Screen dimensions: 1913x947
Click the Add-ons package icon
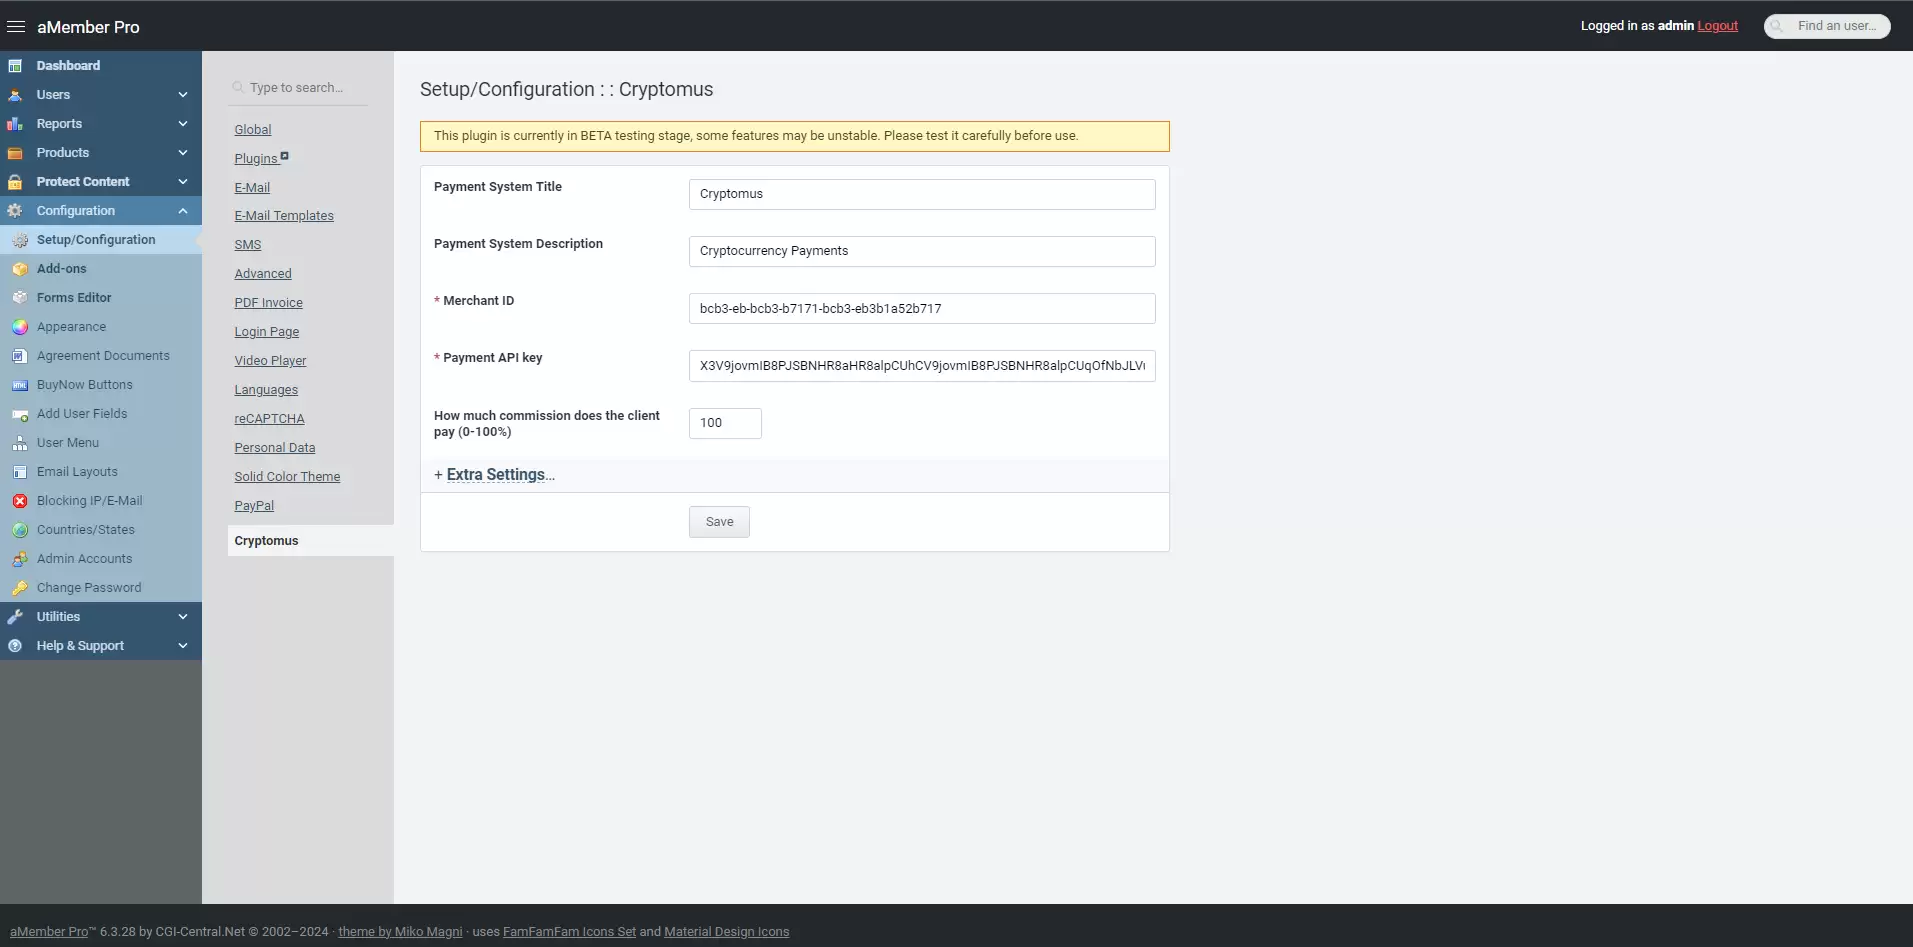pyautogui.click(x=20, y=269)
